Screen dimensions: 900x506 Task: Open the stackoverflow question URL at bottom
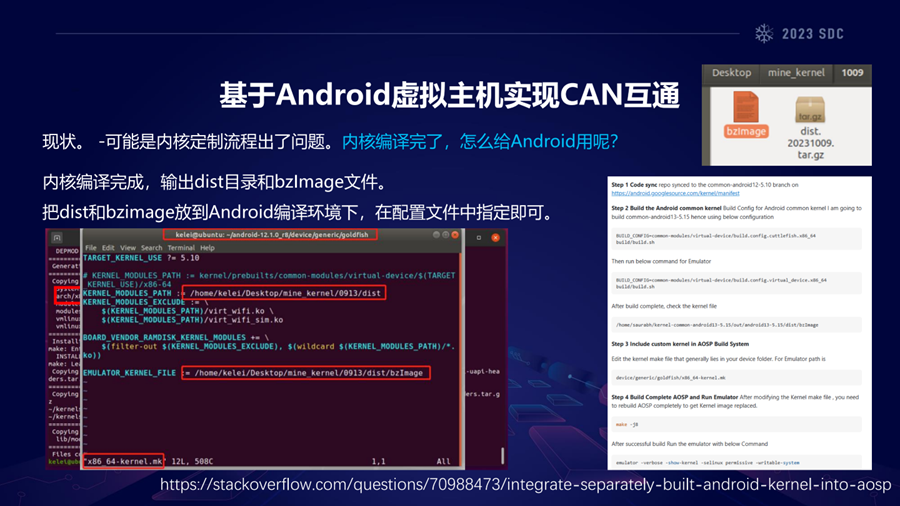(525, 485)
